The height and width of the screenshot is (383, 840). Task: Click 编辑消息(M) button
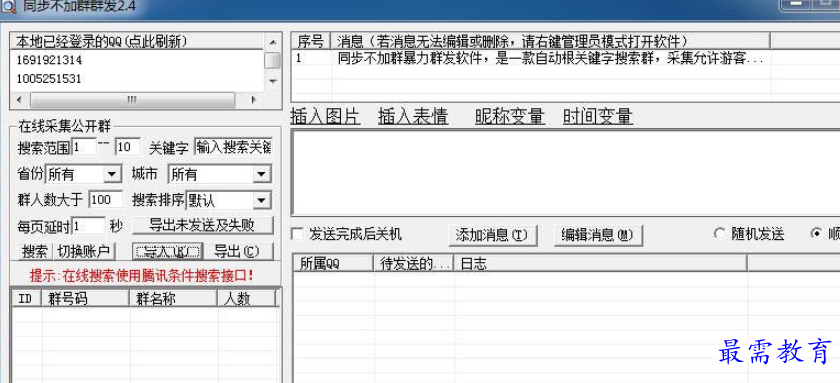[598, 235]
